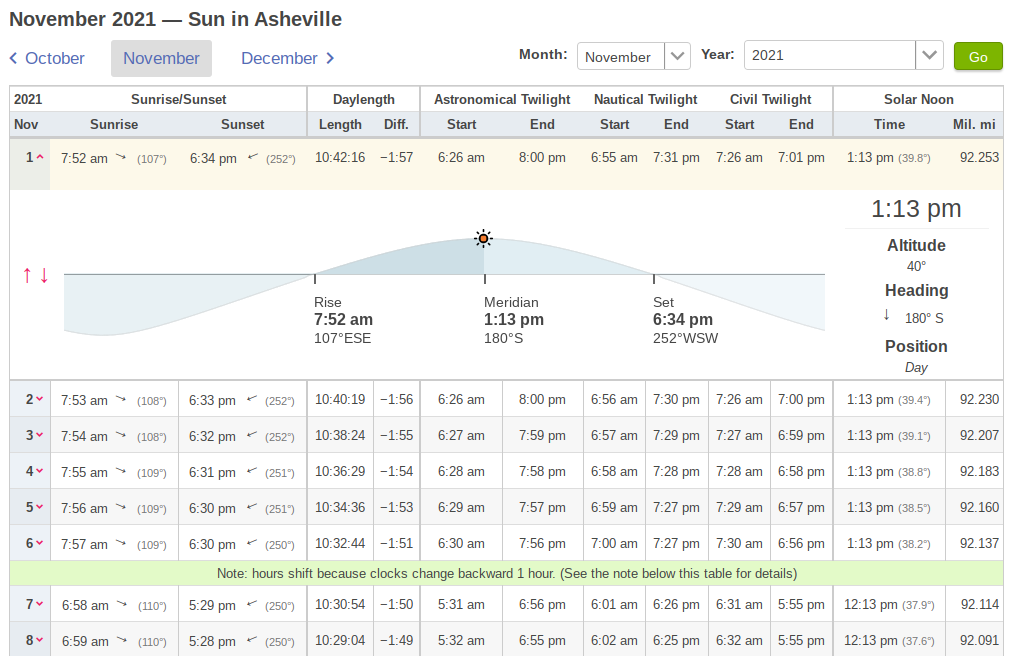Click sunrise direction arrow in Nov 5 row
The height and width of the screenshot is (656, 1009).
point(121,507)
